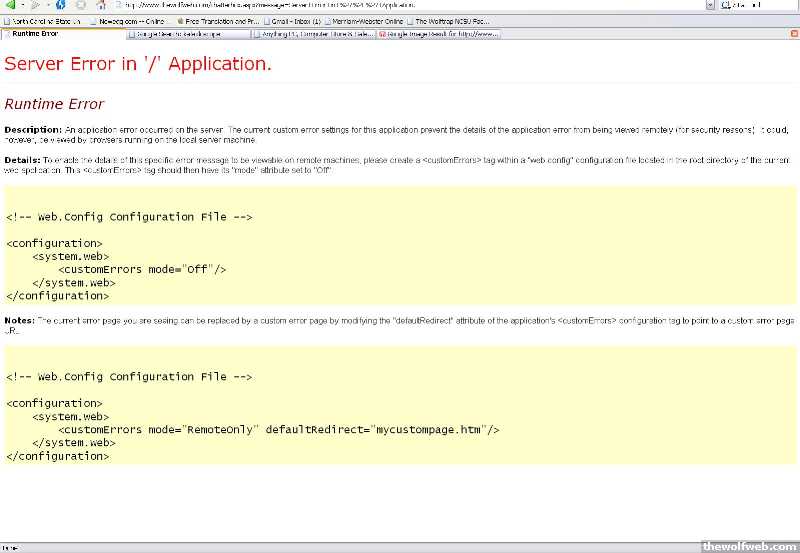Click the green Back arrow button
The width and height of the screenshot is (800, 553).
[x=9, y=5]
